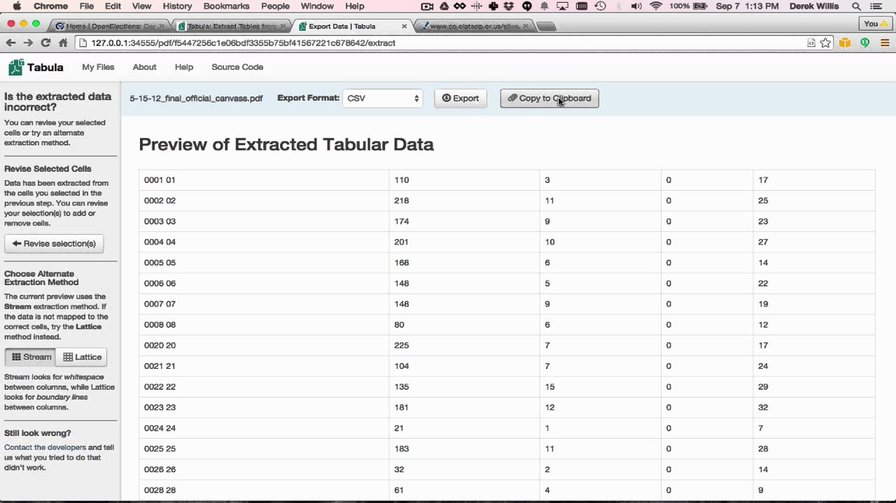896x503 pixels.
Task: Click the Wi-Fi status icon
Action: pos(656,6)
